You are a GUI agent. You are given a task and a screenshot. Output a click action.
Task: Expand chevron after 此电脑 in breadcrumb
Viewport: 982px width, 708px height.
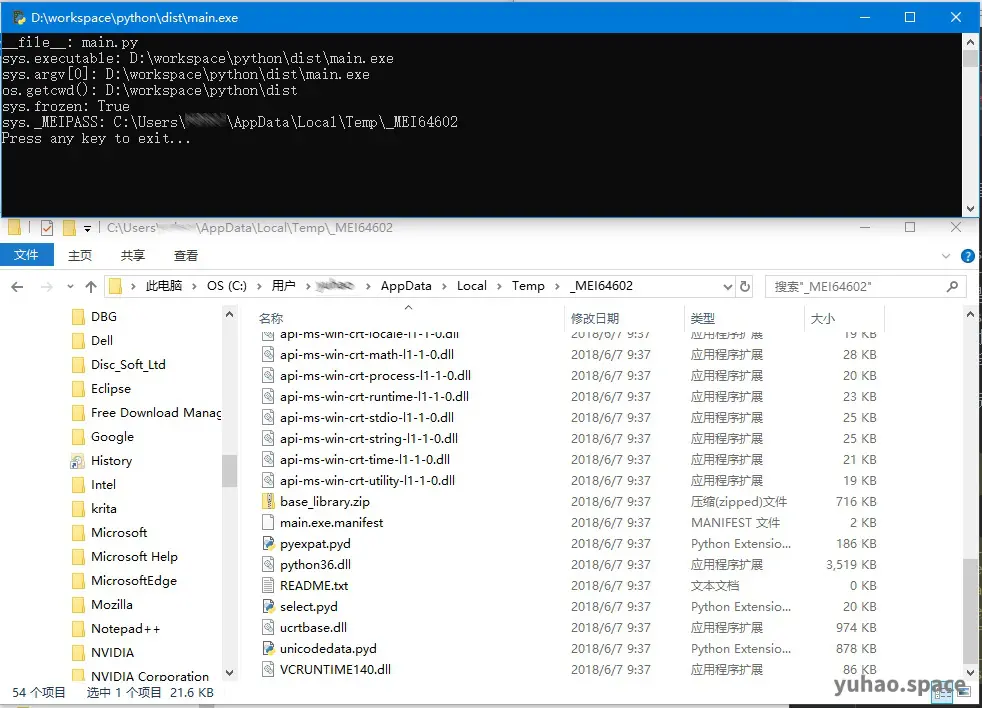click(x=194, y=286)
